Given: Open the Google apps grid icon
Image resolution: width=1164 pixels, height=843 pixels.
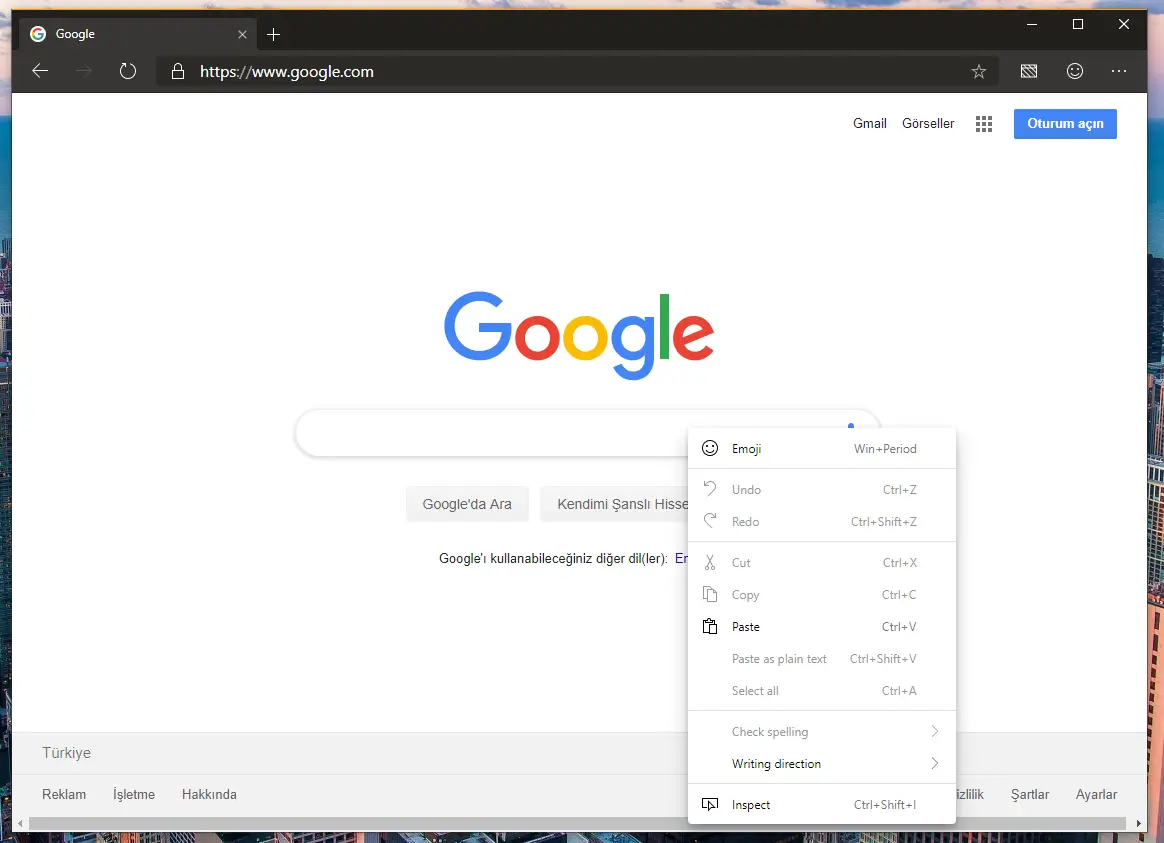Looking at the screenshot, I should point(984,124).
